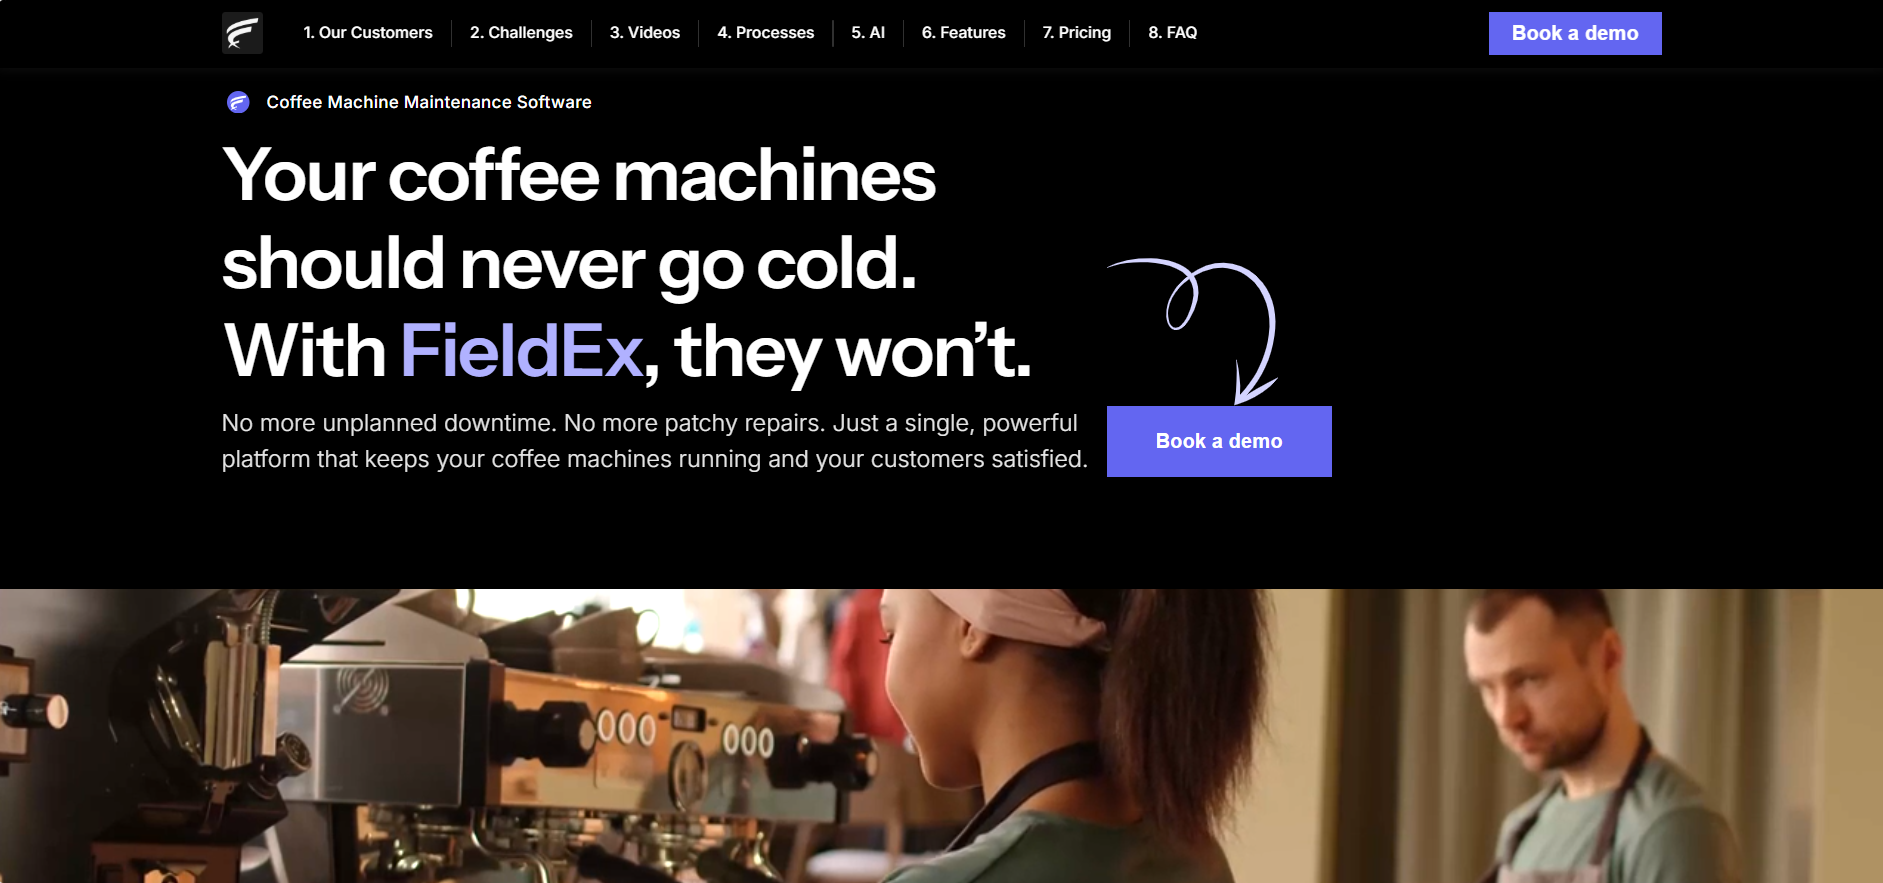This screenshot has width=1883, height=883.
Task: Click the FieldEx logo in navbar
Action: [242, 33]
